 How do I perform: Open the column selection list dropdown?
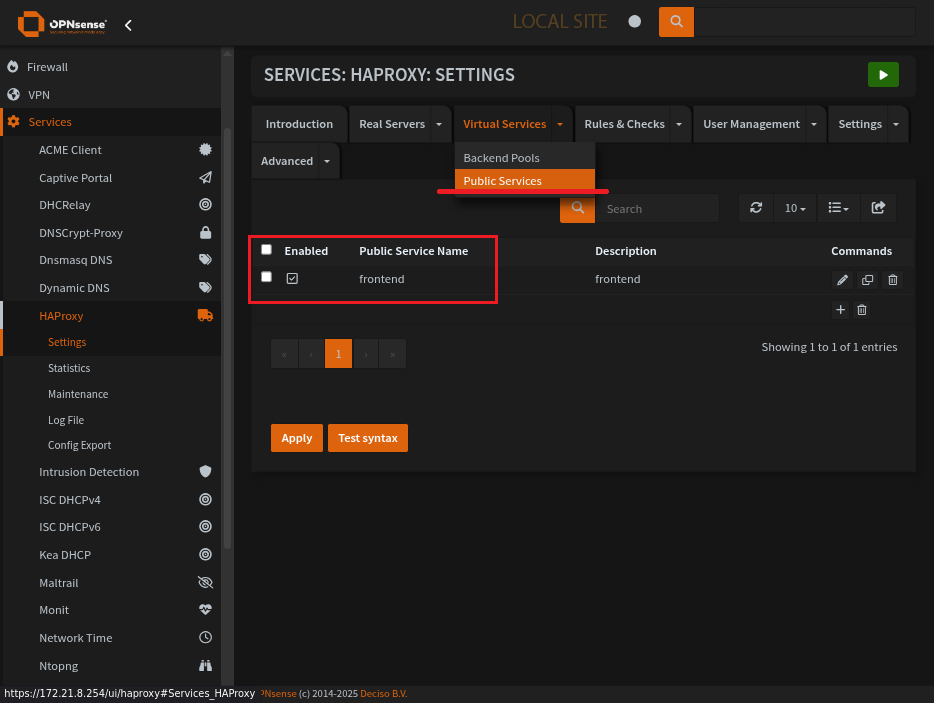point(839,208)
